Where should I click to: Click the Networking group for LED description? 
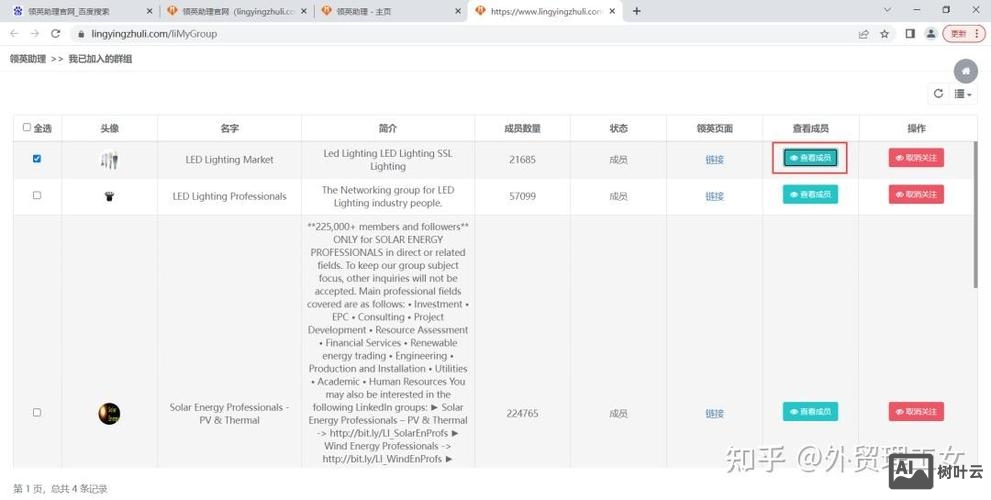pyautogui.click(x=387, y=197)
